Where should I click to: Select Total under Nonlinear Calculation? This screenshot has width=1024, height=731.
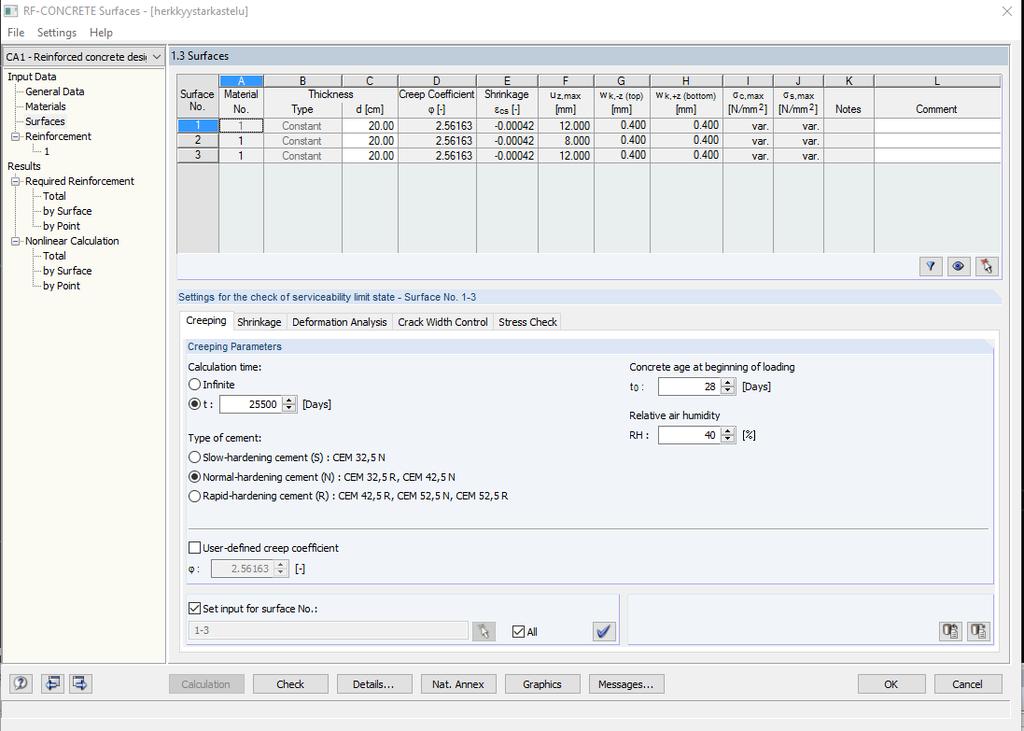tap(54, 256)
